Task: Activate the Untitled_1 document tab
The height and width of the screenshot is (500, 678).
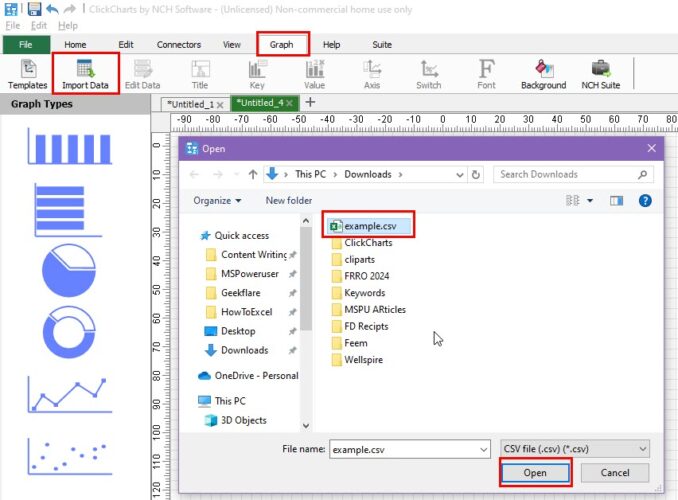Action: click(x=191, y=104)
